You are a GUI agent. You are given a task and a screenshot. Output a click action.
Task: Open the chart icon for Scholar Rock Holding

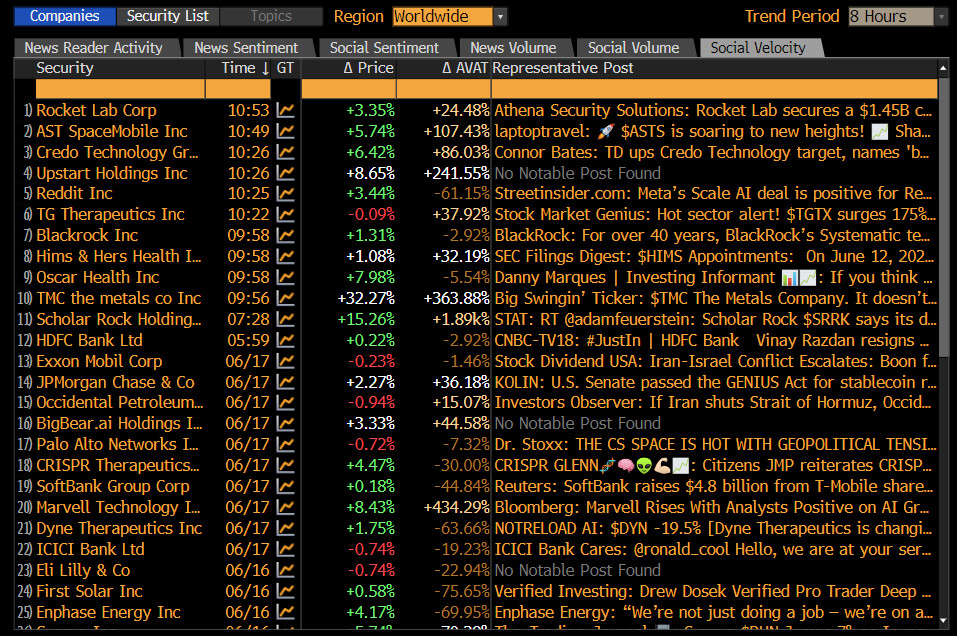pyautogui.click(x=285, y=319)
